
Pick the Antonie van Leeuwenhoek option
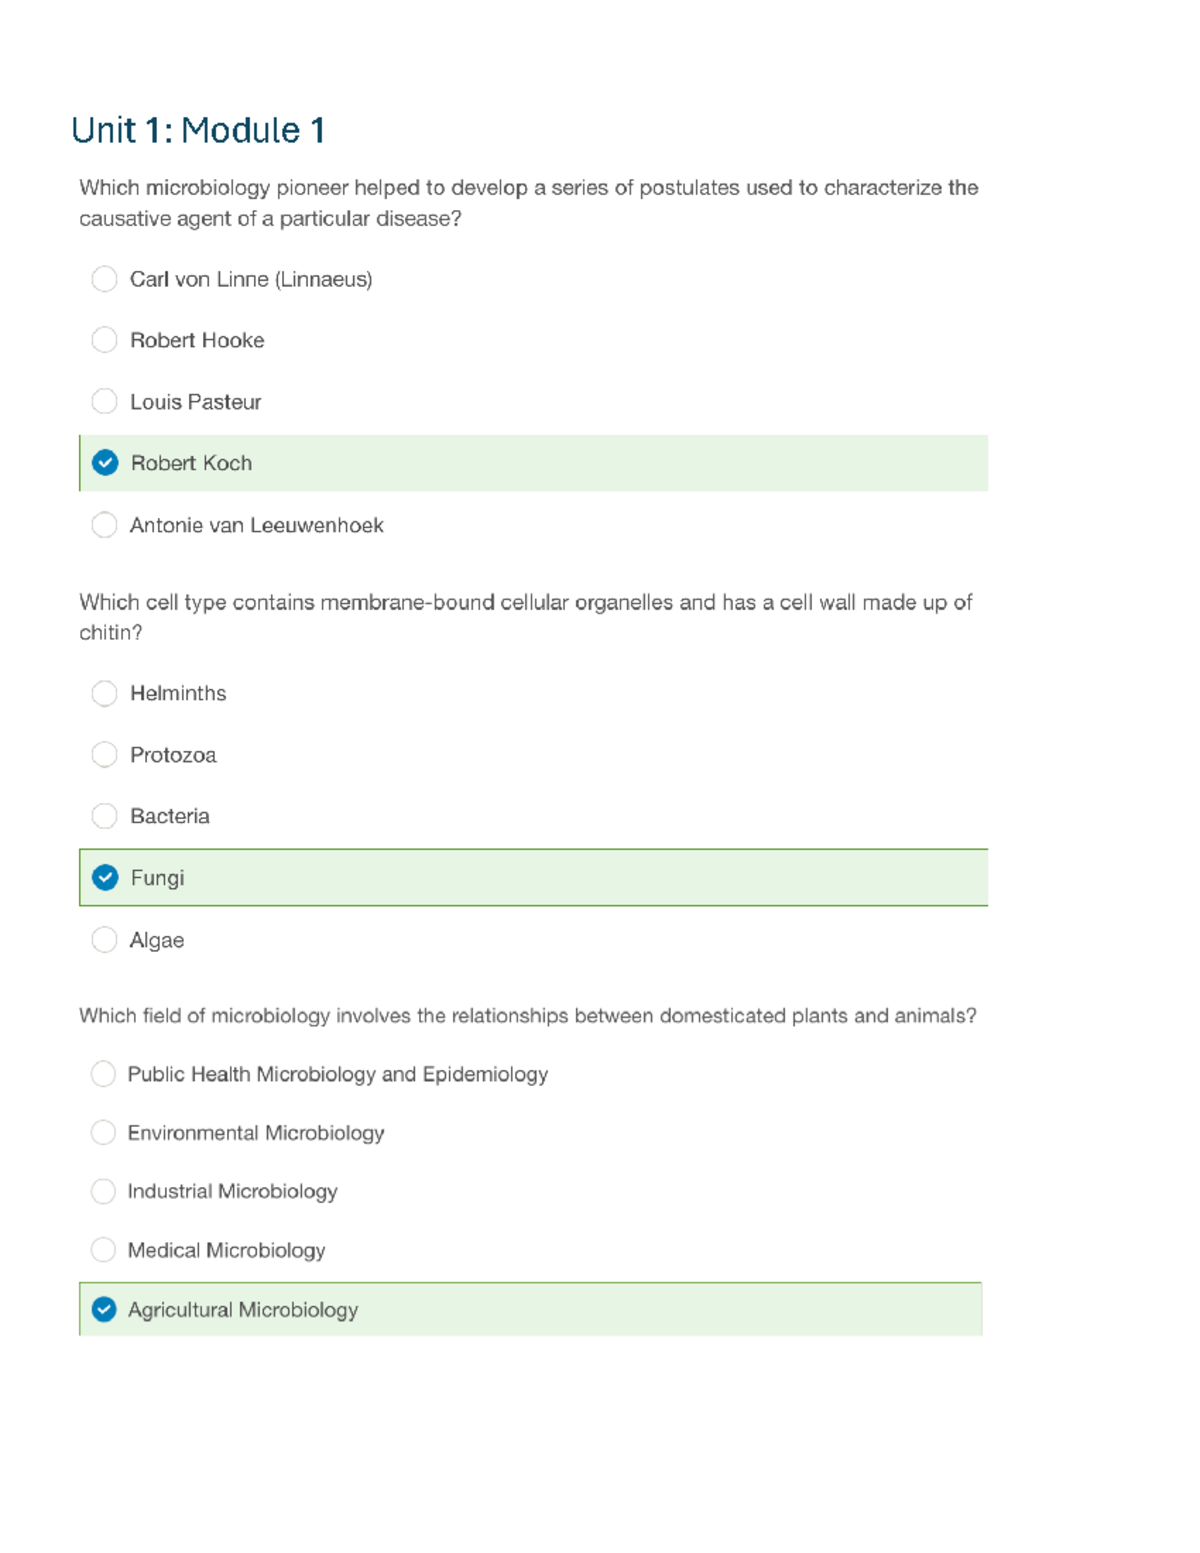click(104, 525)
